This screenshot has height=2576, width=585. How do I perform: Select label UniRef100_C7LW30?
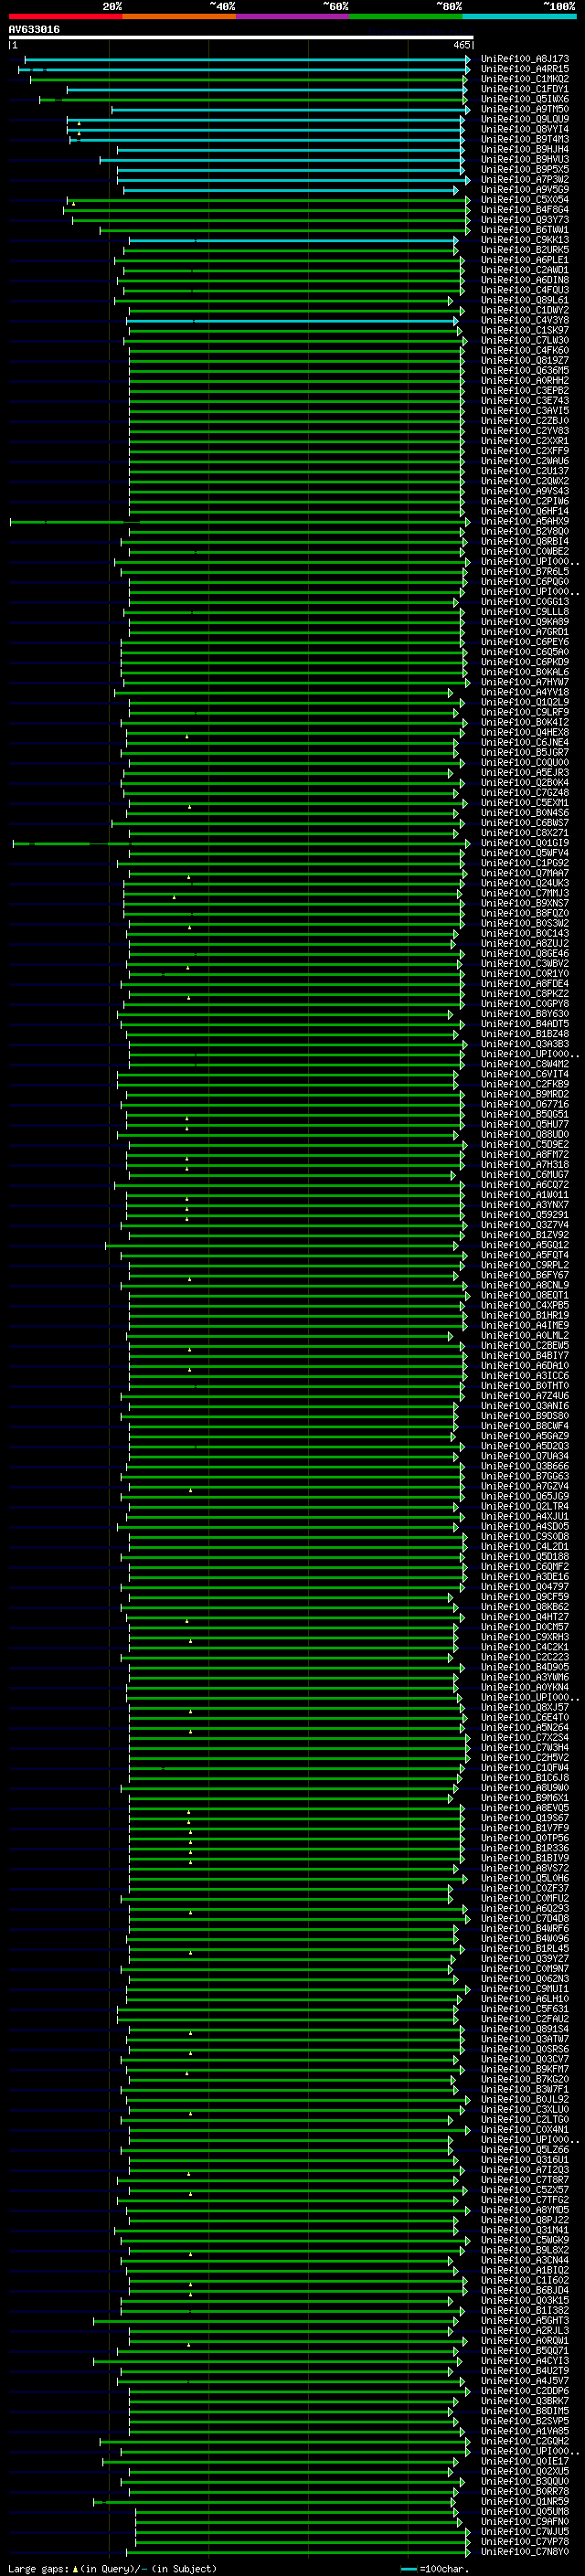(x=525, y=340)
